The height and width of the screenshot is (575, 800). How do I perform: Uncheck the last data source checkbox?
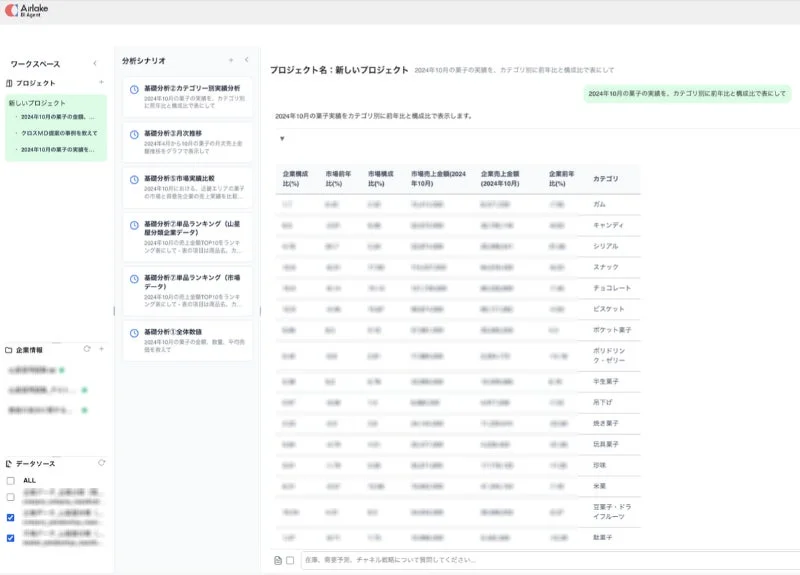[11, 538]
